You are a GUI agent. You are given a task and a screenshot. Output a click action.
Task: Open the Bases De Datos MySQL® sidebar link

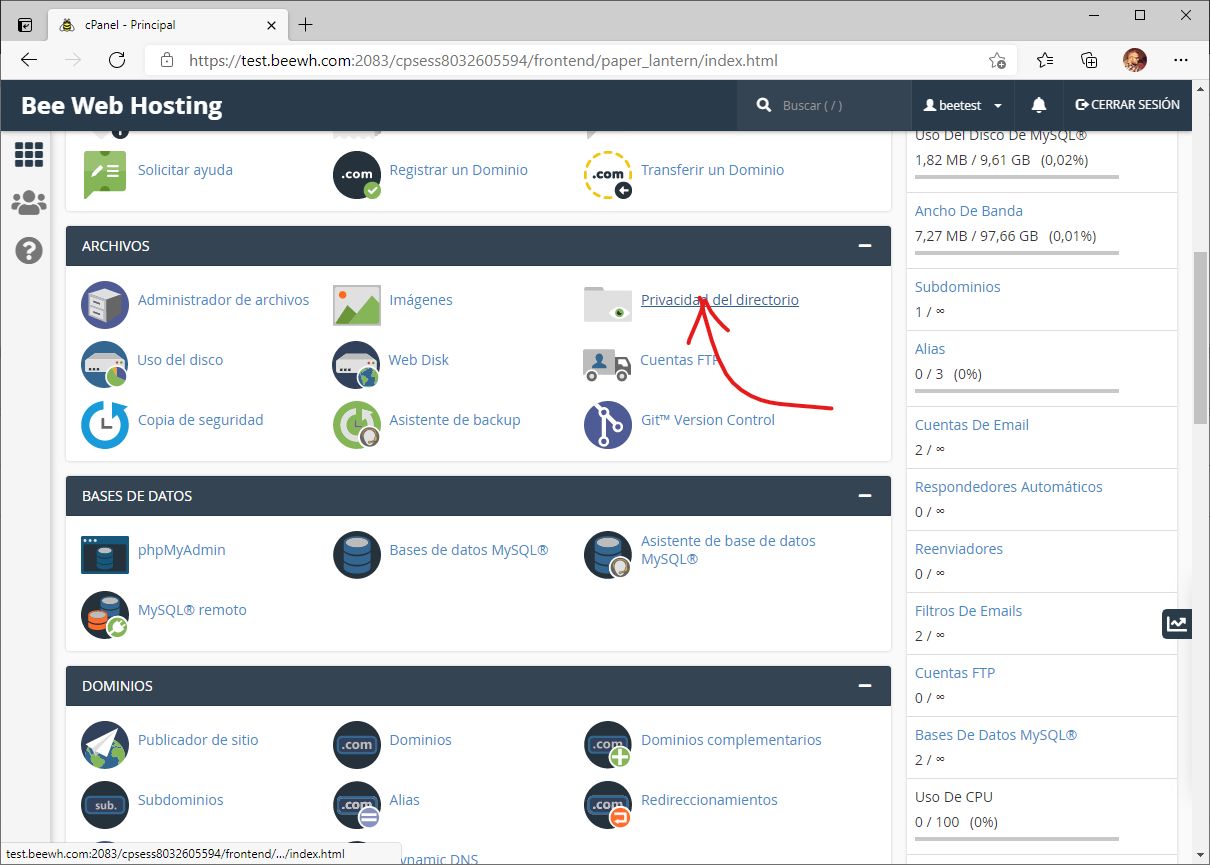996,735
